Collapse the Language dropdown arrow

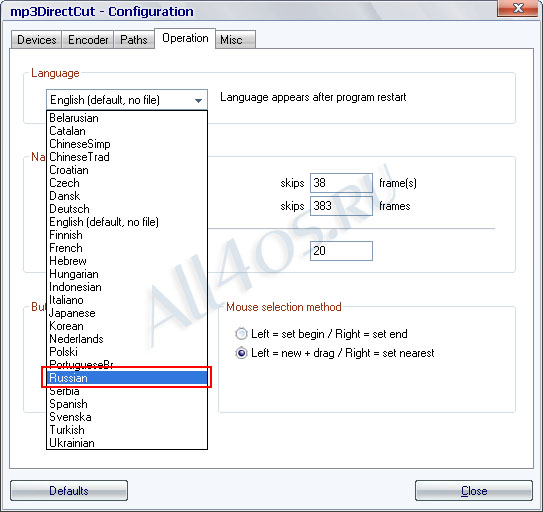pyautogui.click(x=198, y=100)
